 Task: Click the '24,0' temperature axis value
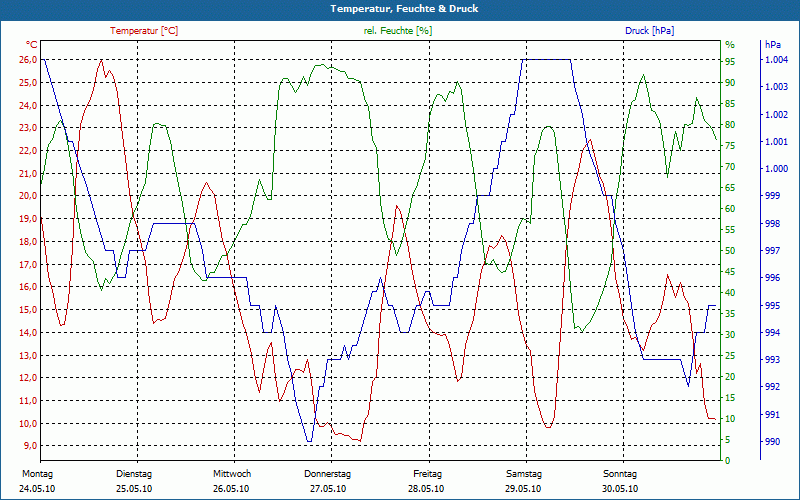click(x=28, y=106)
